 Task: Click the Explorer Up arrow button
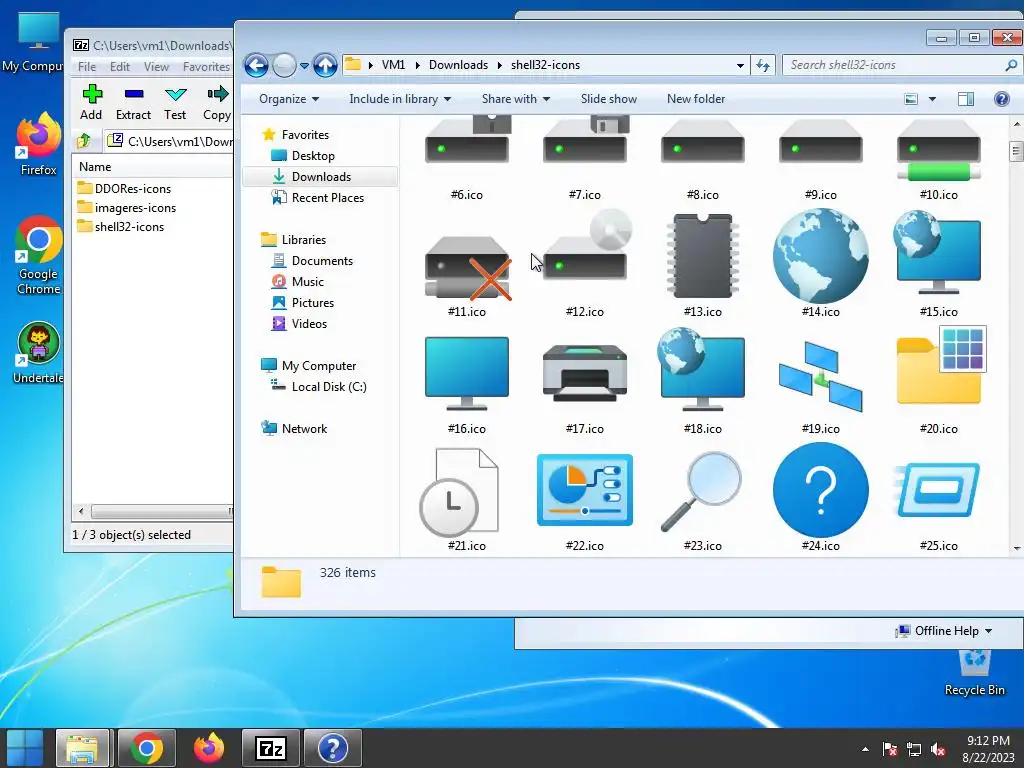click(x=325, y=65)
